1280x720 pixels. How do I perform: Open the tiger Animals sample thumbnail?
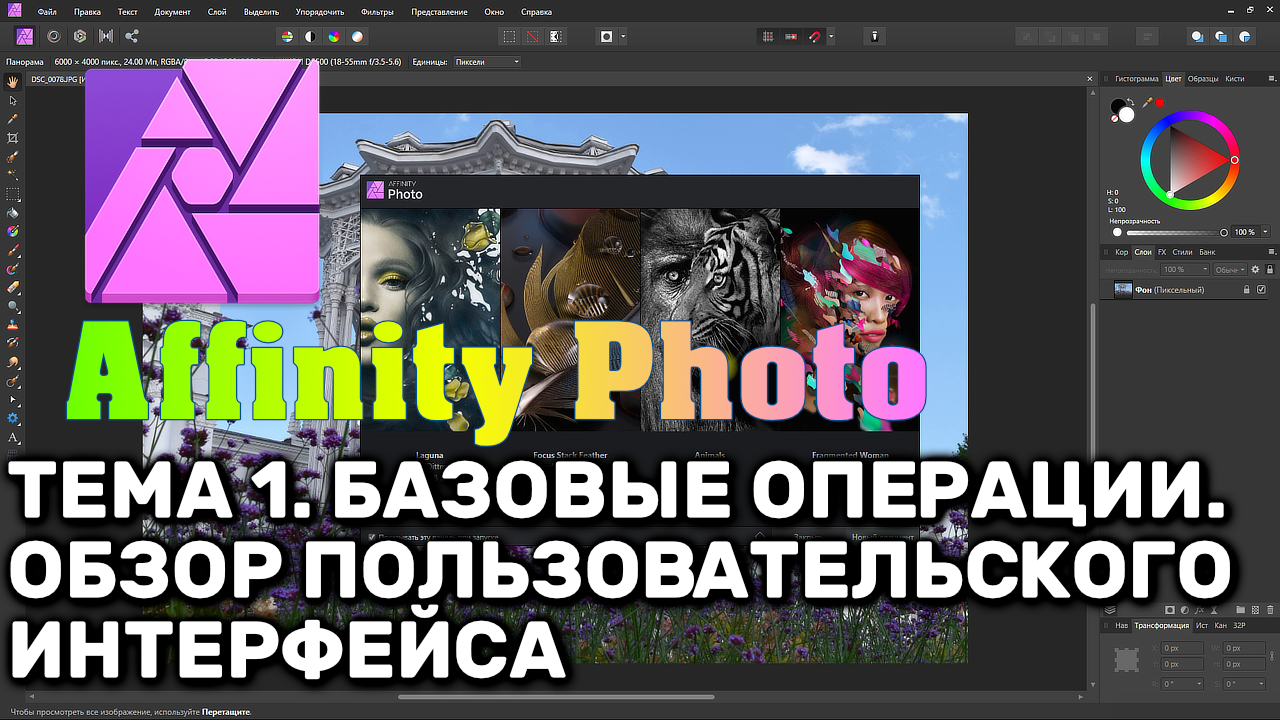[x=710, y=319]
